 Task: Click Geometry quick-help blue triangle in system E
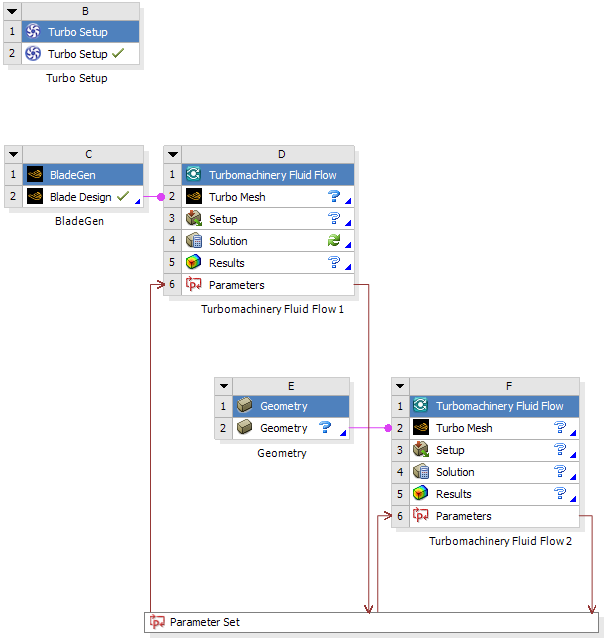(x=343, y=433)
